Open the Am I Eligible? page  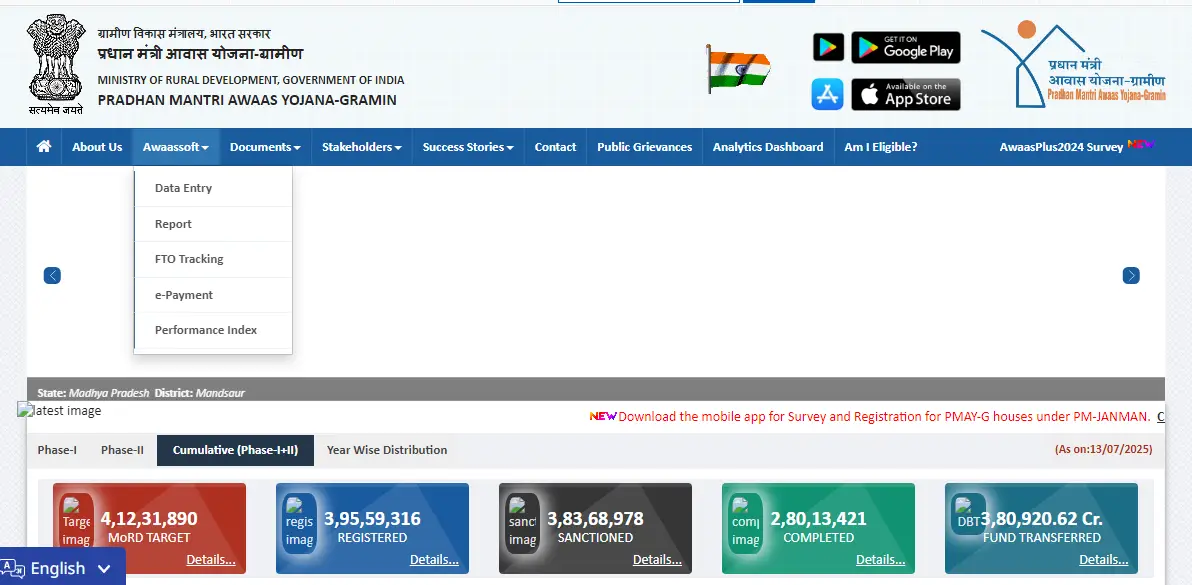point(880,147)
